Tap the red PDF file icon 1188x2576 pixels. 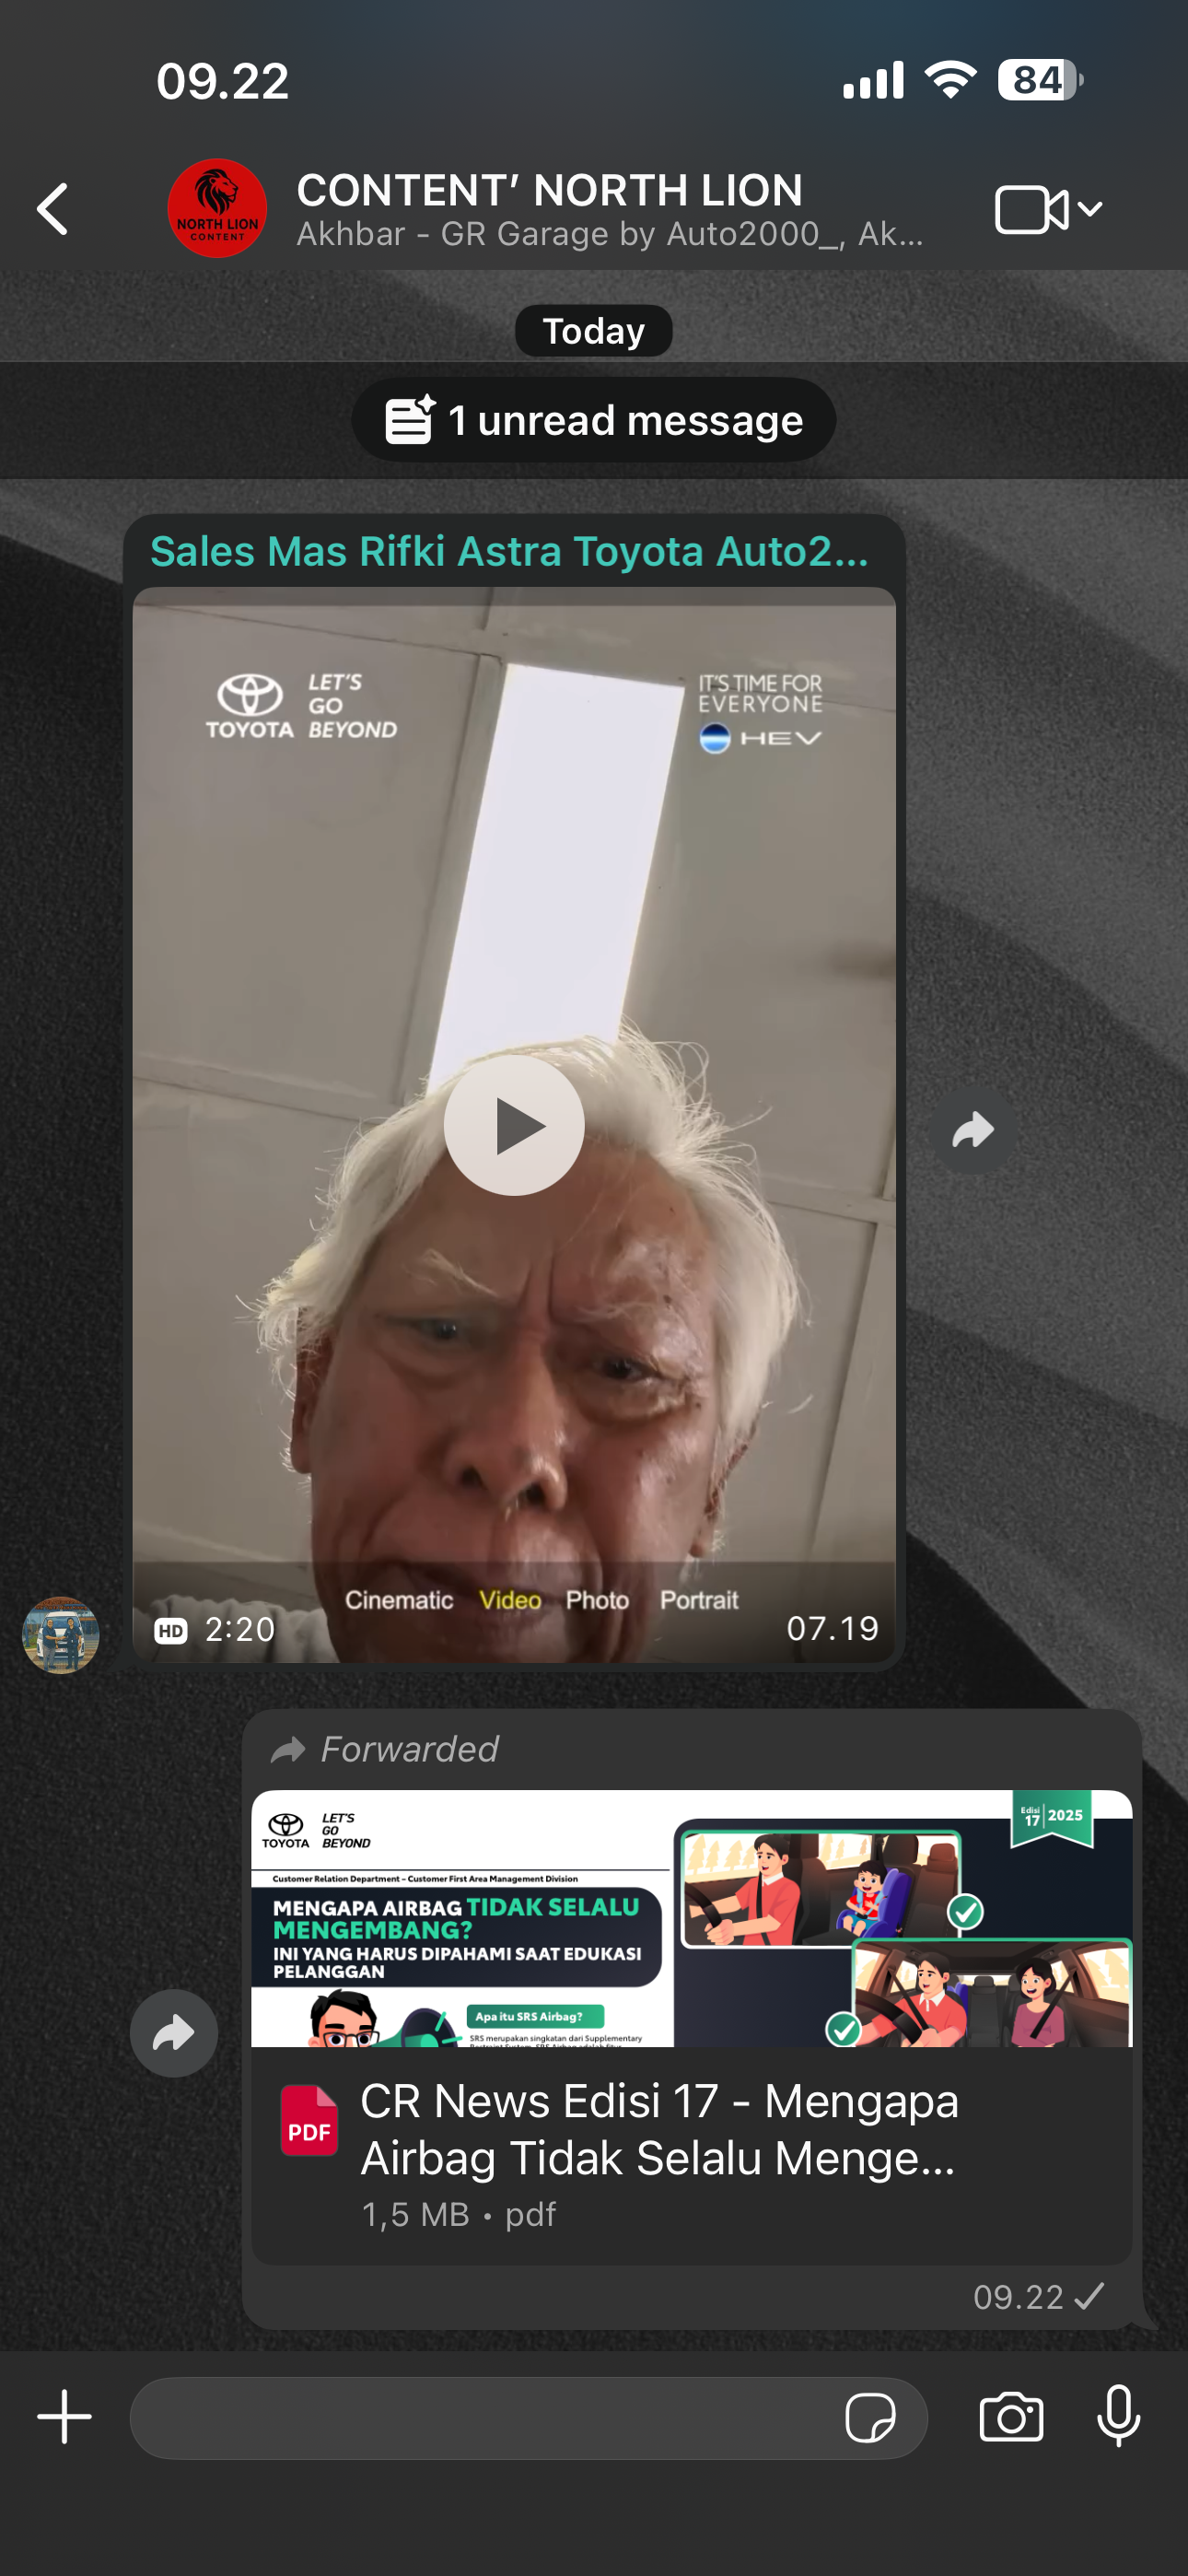click(x=309, y=2120)
